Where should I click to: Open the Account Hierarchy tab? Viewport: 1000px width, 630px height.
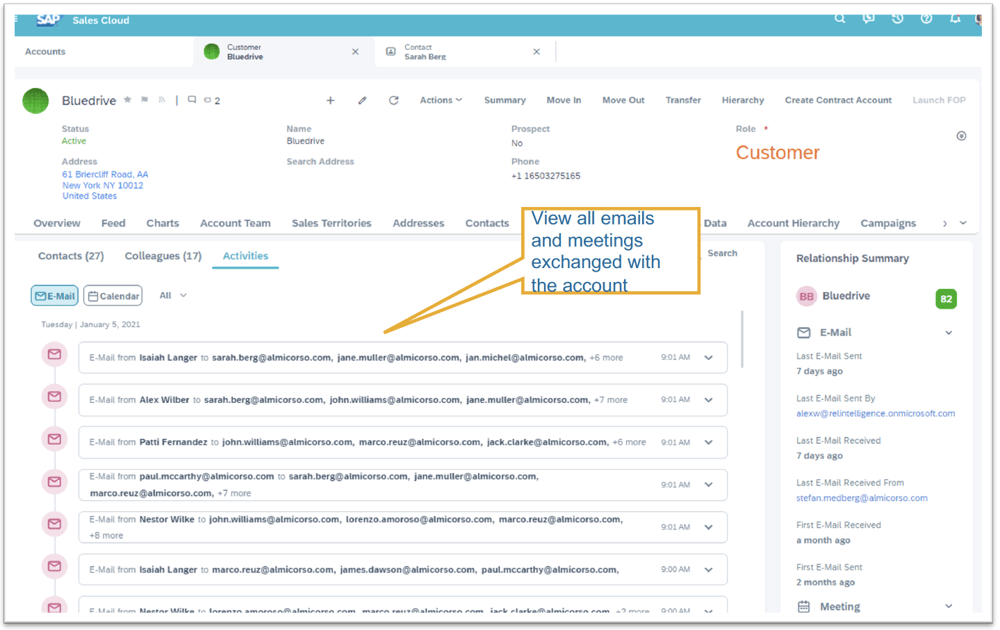793,223
